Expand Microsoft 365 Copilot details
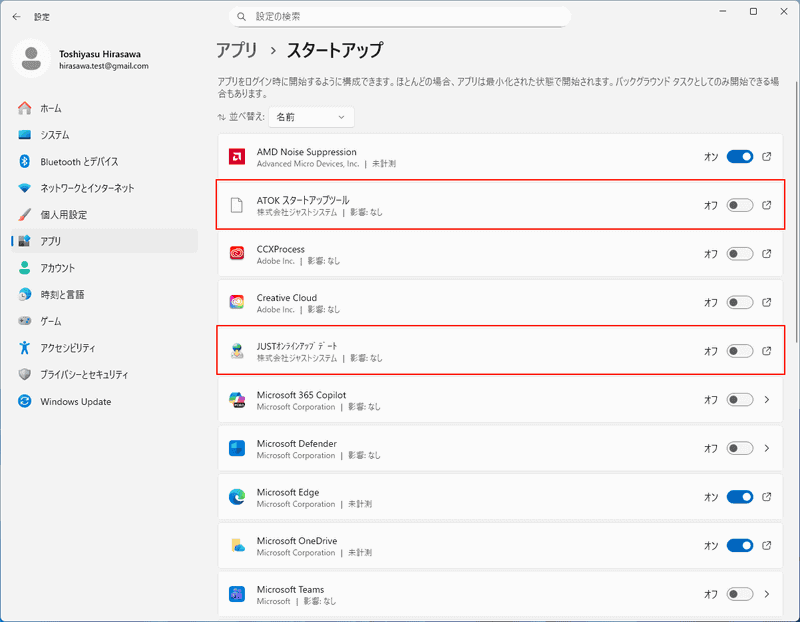The width and height of the screenshot is (800, 622). point(765,399)
